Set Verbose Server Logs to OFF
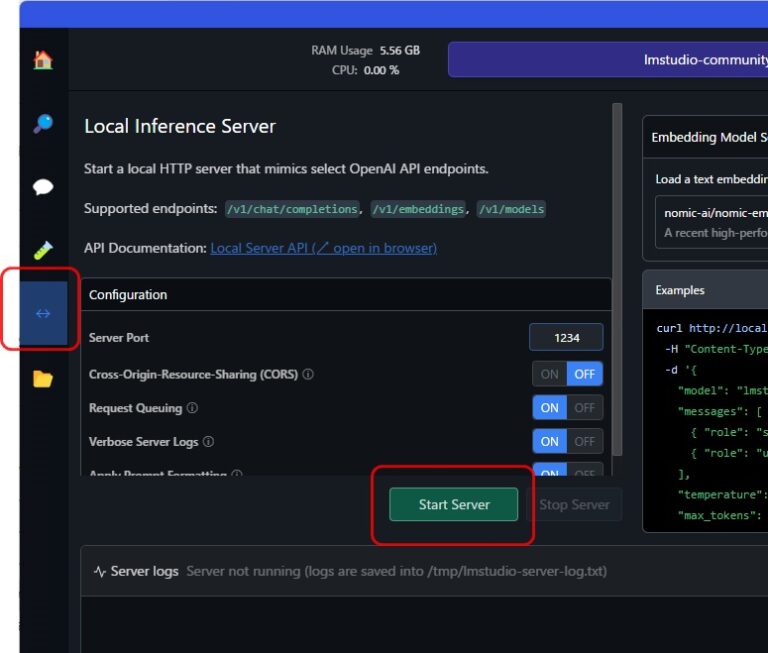 click(x=585, y=441)
